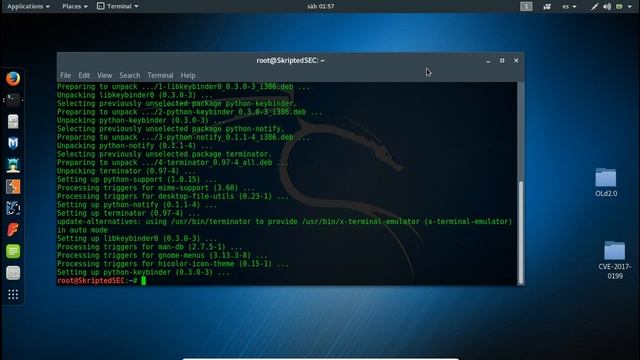Expand the system menu arrow
The height and width of the screenshot is (360, 640).
pos(630,6)
